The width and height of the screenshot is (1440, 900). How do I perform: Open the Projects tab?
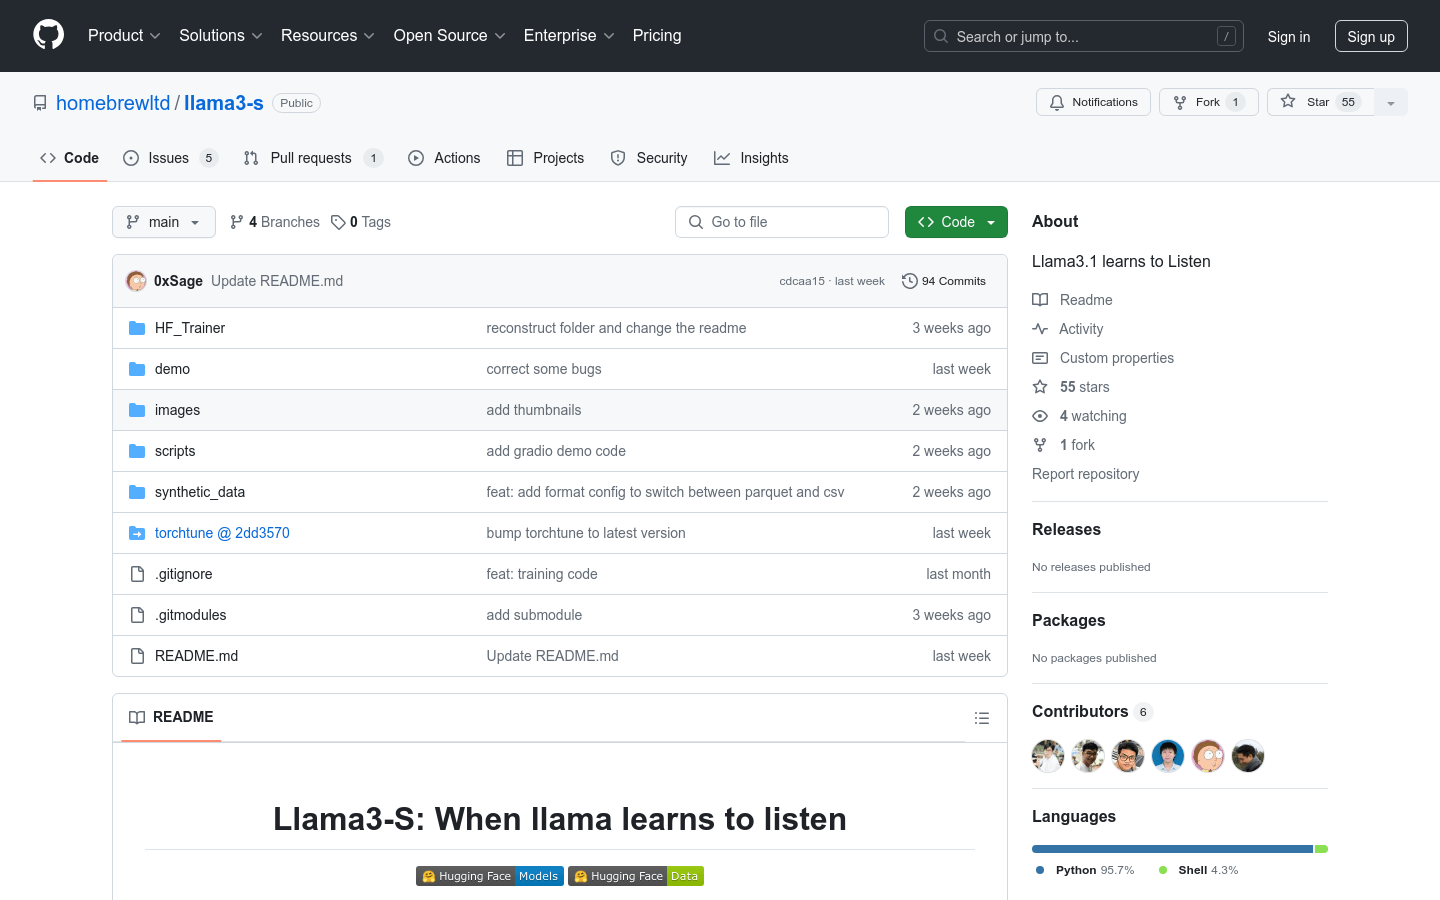click(x=546, y=158)
